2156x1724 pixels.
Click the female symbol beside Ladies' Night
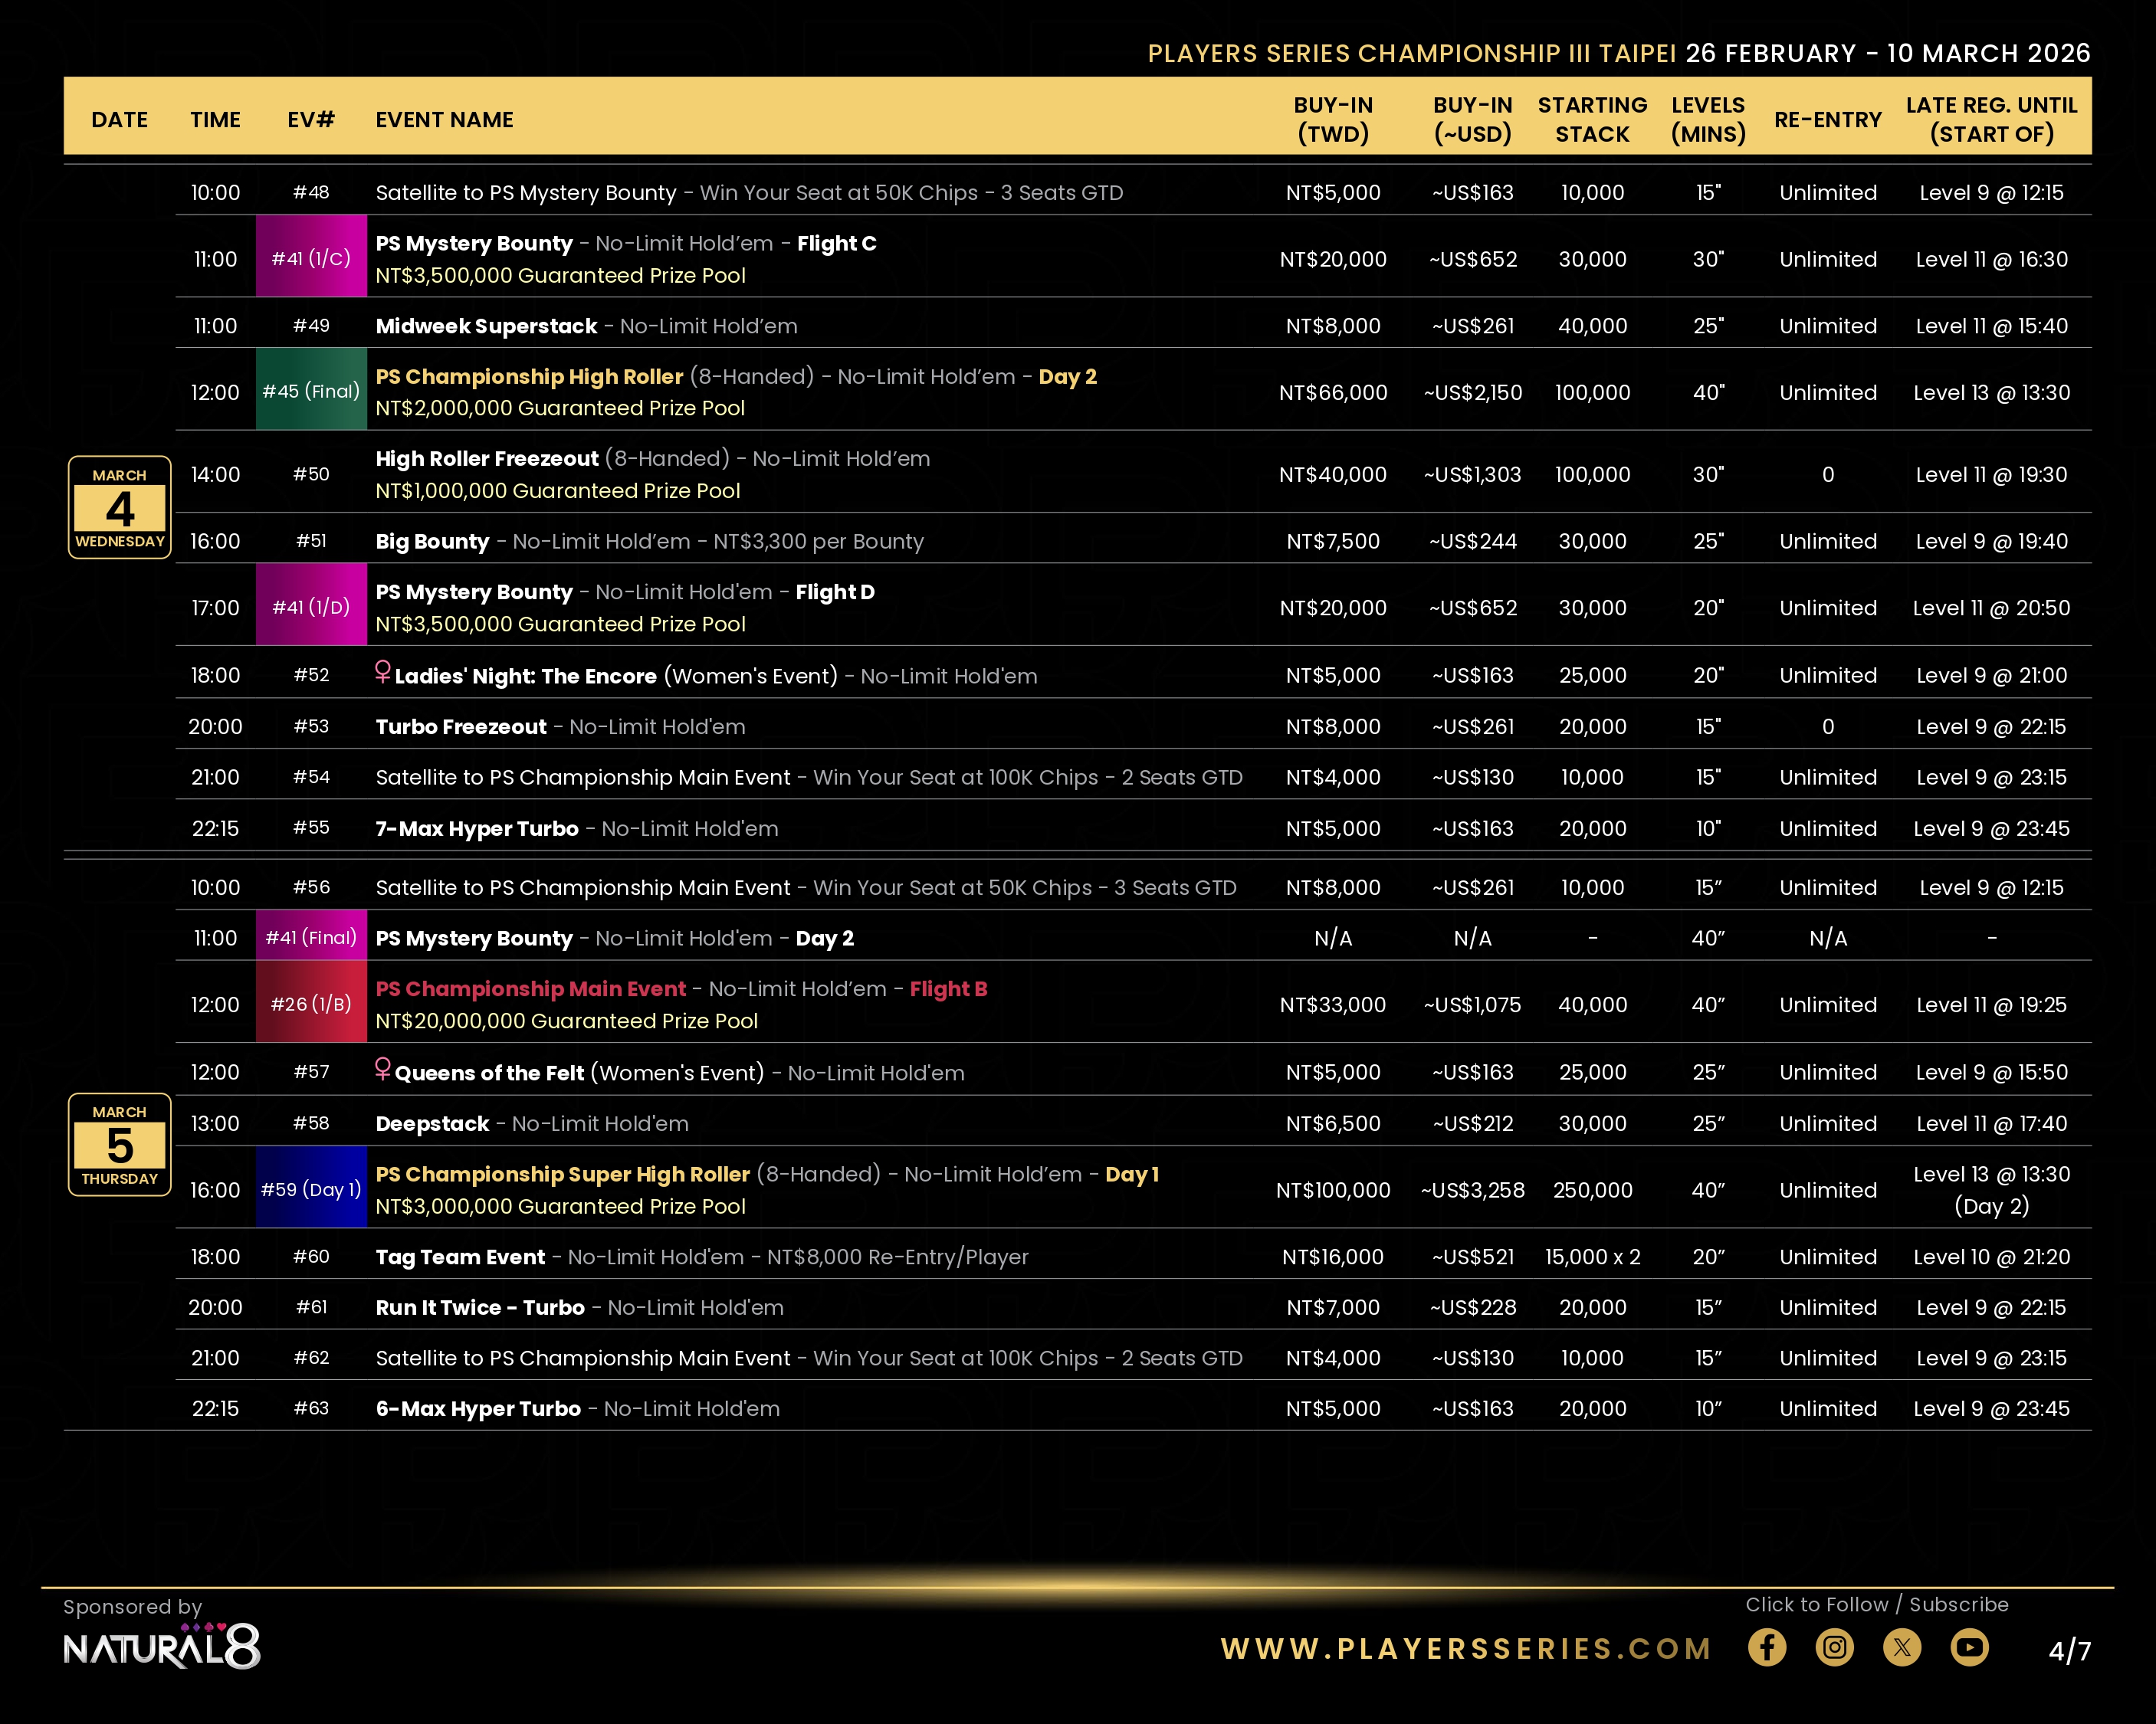pos(382,672)
